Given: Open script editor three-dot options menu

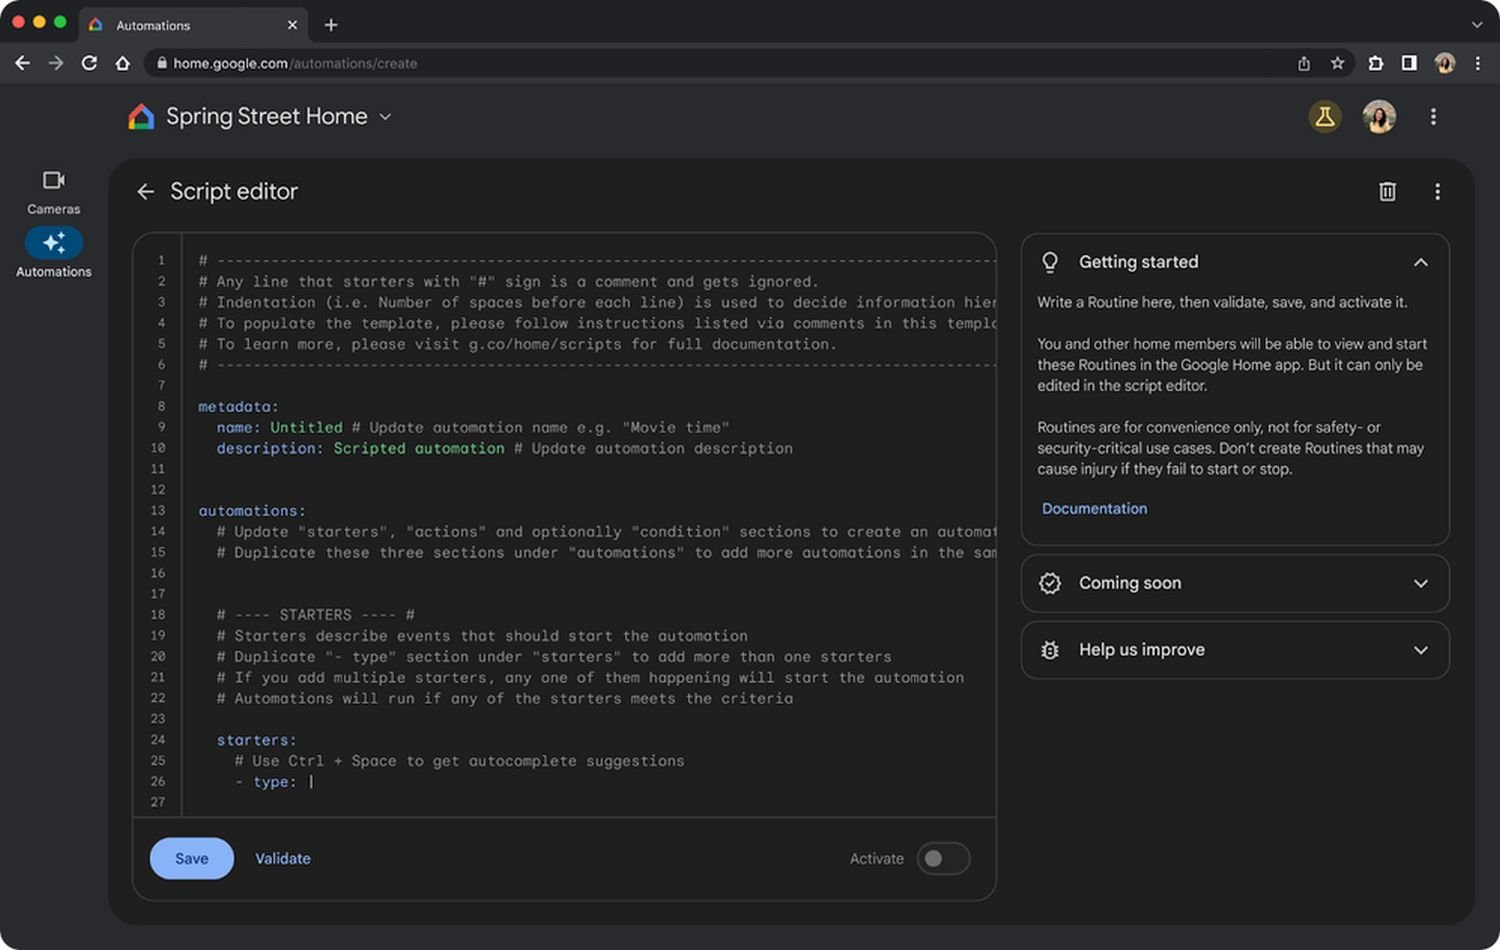Looking at the screenshot, I should tap(1437, 191).
